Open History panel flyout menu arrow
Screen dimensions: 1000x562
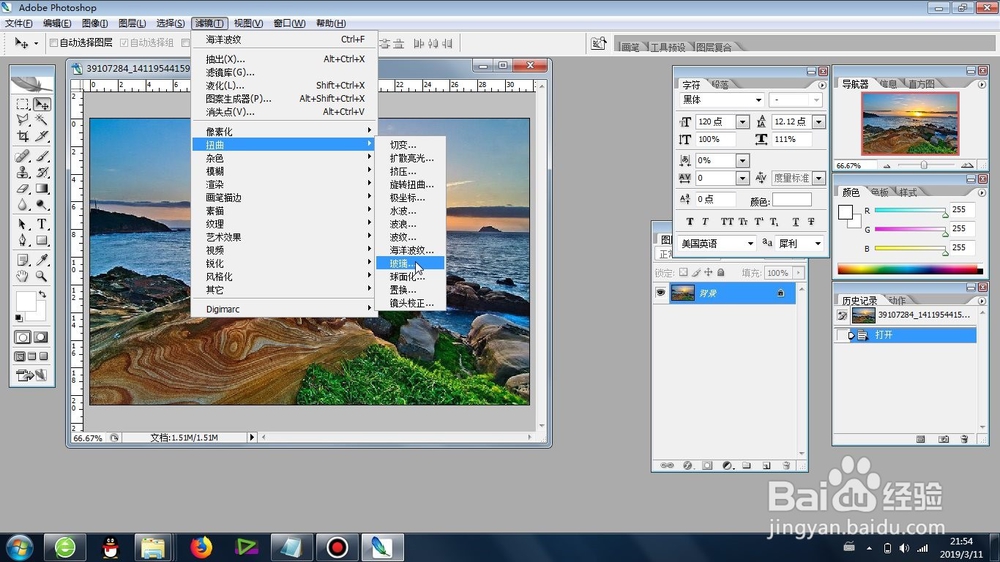[982, 300]
